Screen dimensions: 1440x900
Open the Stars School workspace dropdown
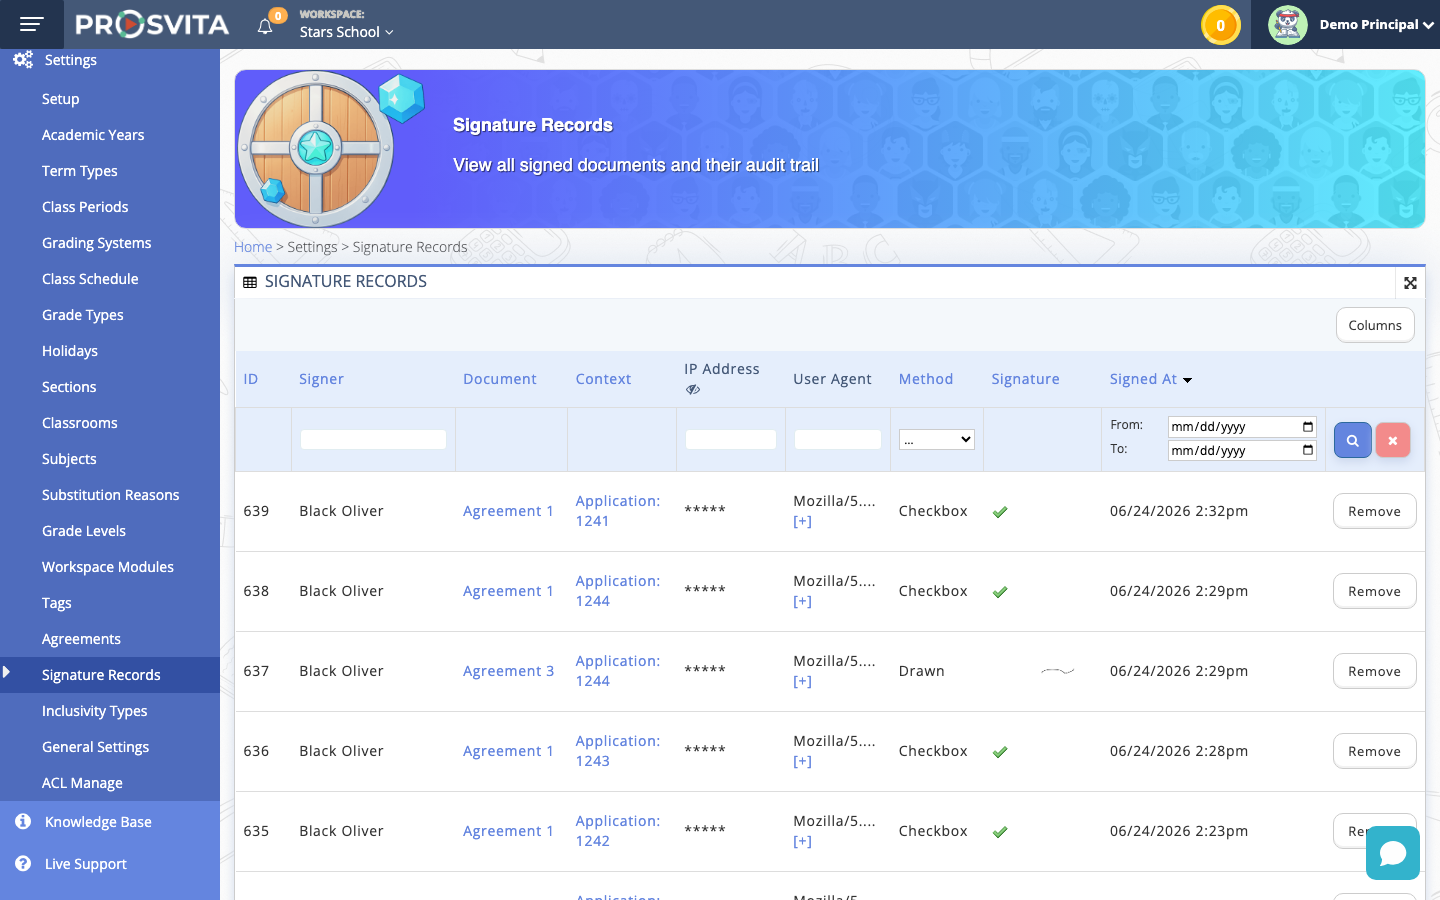[346, 32]
